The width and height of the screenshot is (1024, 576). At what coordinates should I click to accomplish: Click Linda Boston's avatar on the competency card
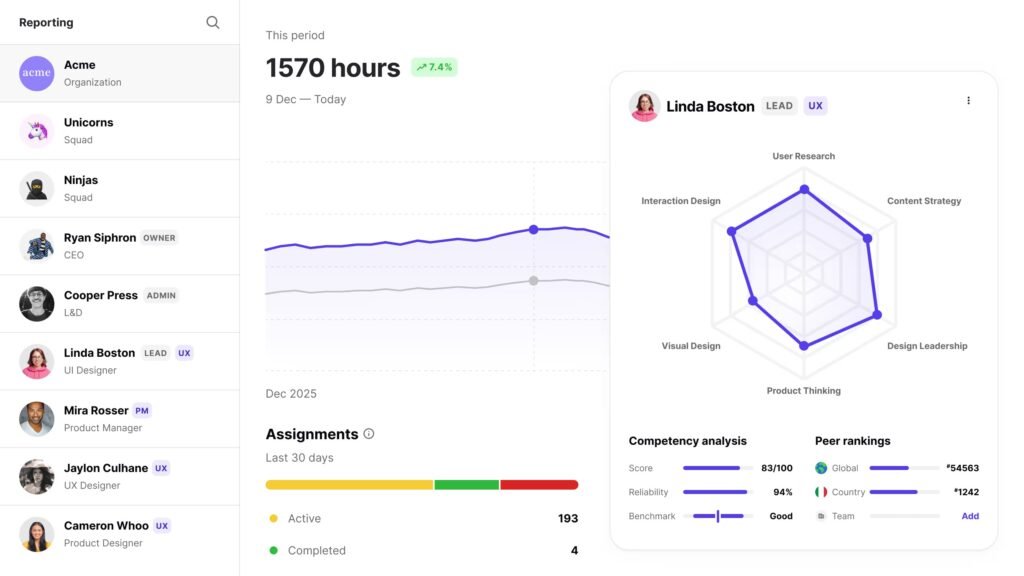644,107
